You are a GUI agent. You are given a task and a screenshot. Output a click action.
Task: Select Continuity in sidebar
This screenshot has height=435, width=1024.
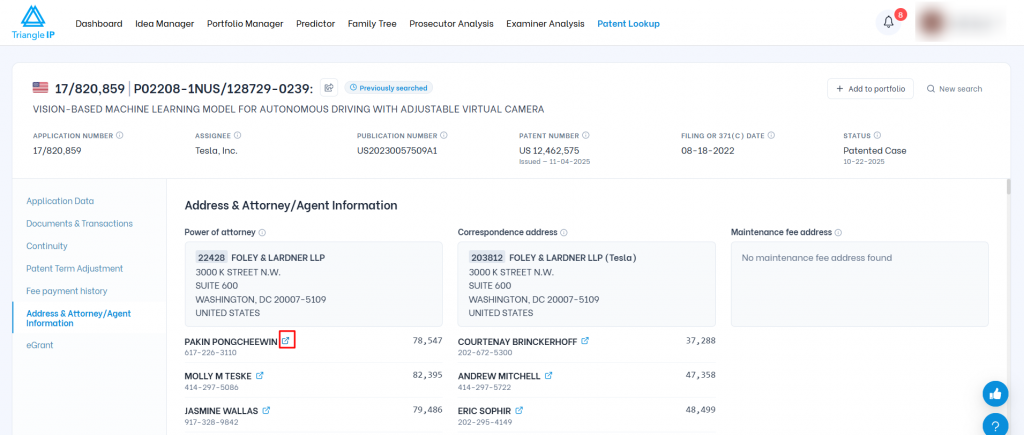pyautogui.click(x=47, y=246)
